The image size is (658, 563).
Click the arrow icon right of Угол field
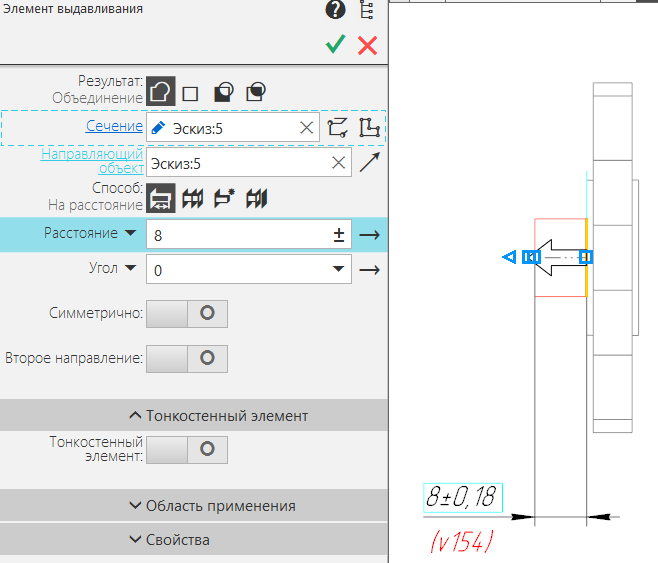point(370,270)
